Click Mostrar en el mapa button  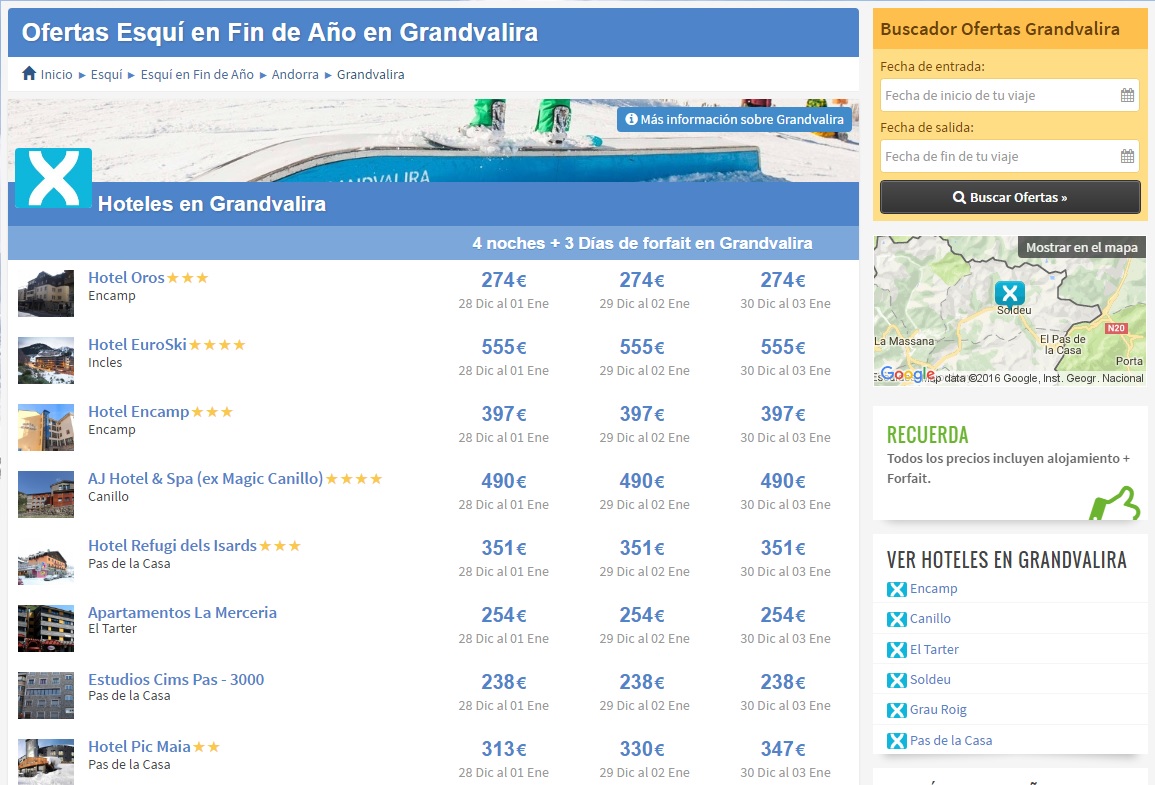pos(1081,247)
